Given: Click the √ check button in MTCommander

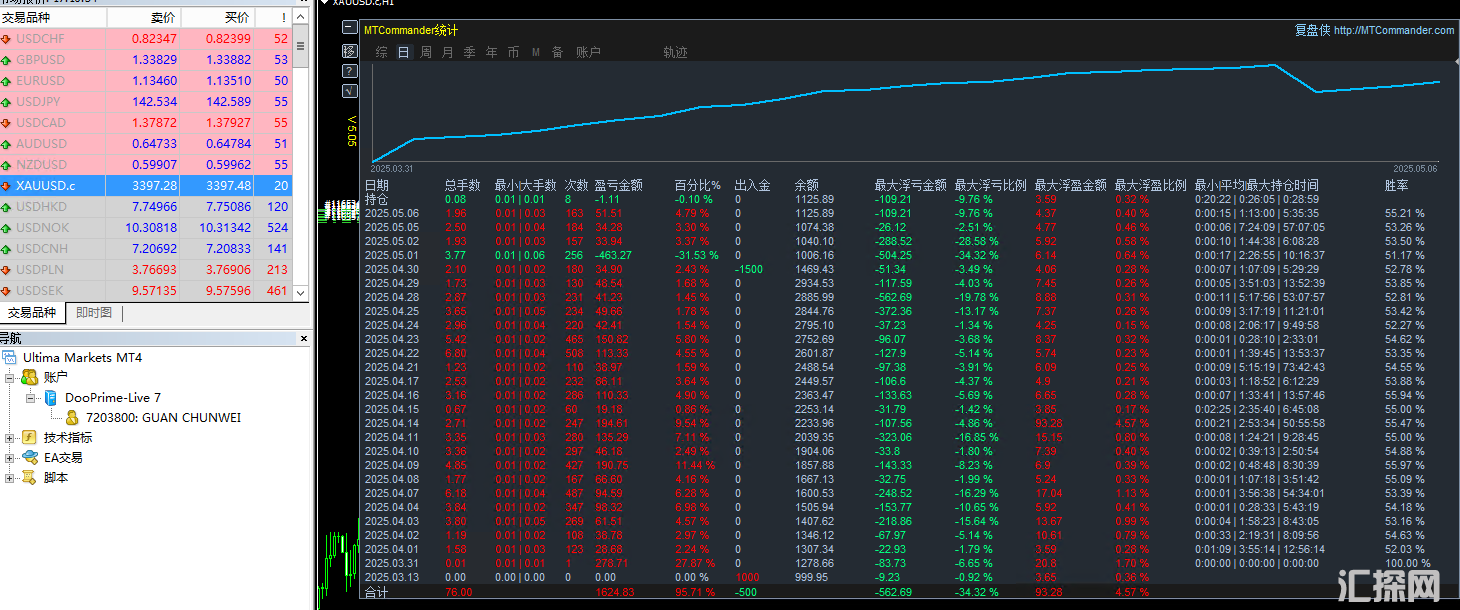Looking at the screenshot, I should (349, 91).
